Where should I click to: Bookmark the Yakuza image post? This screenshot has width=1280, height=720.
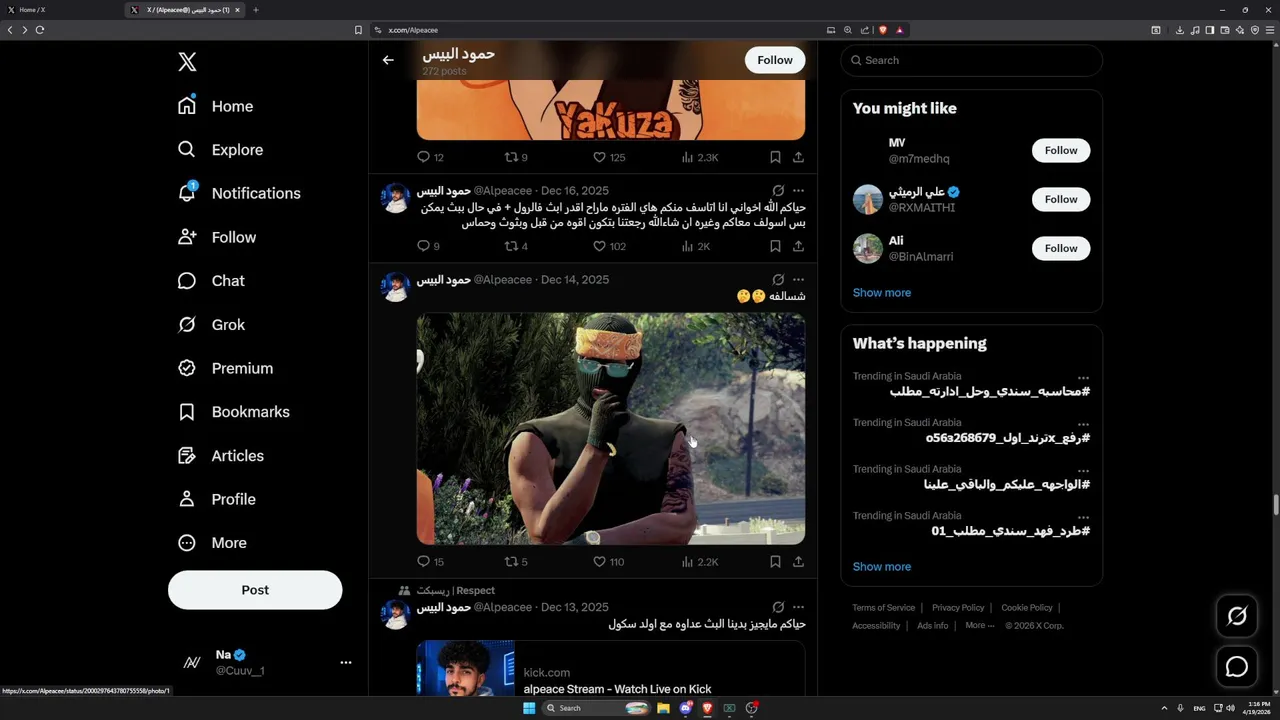pyautogui.click(x=775, y=157)
